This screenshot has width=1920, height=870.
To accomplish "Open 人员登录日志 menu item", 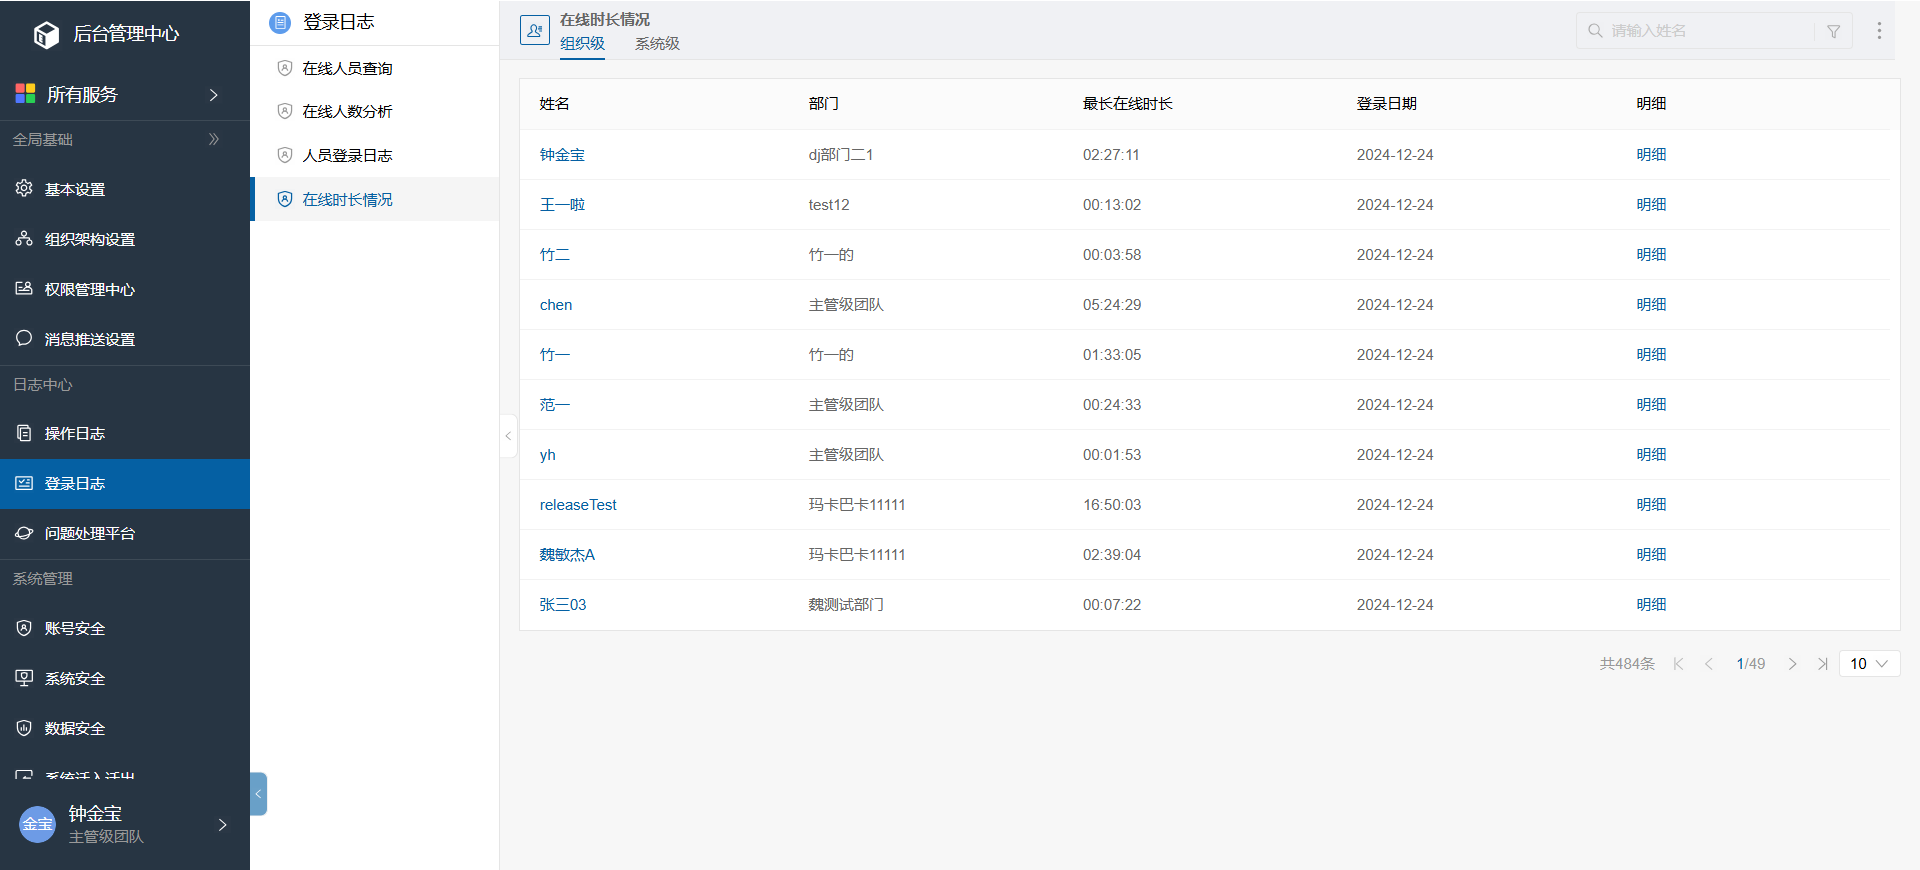I will coord(374,155).
